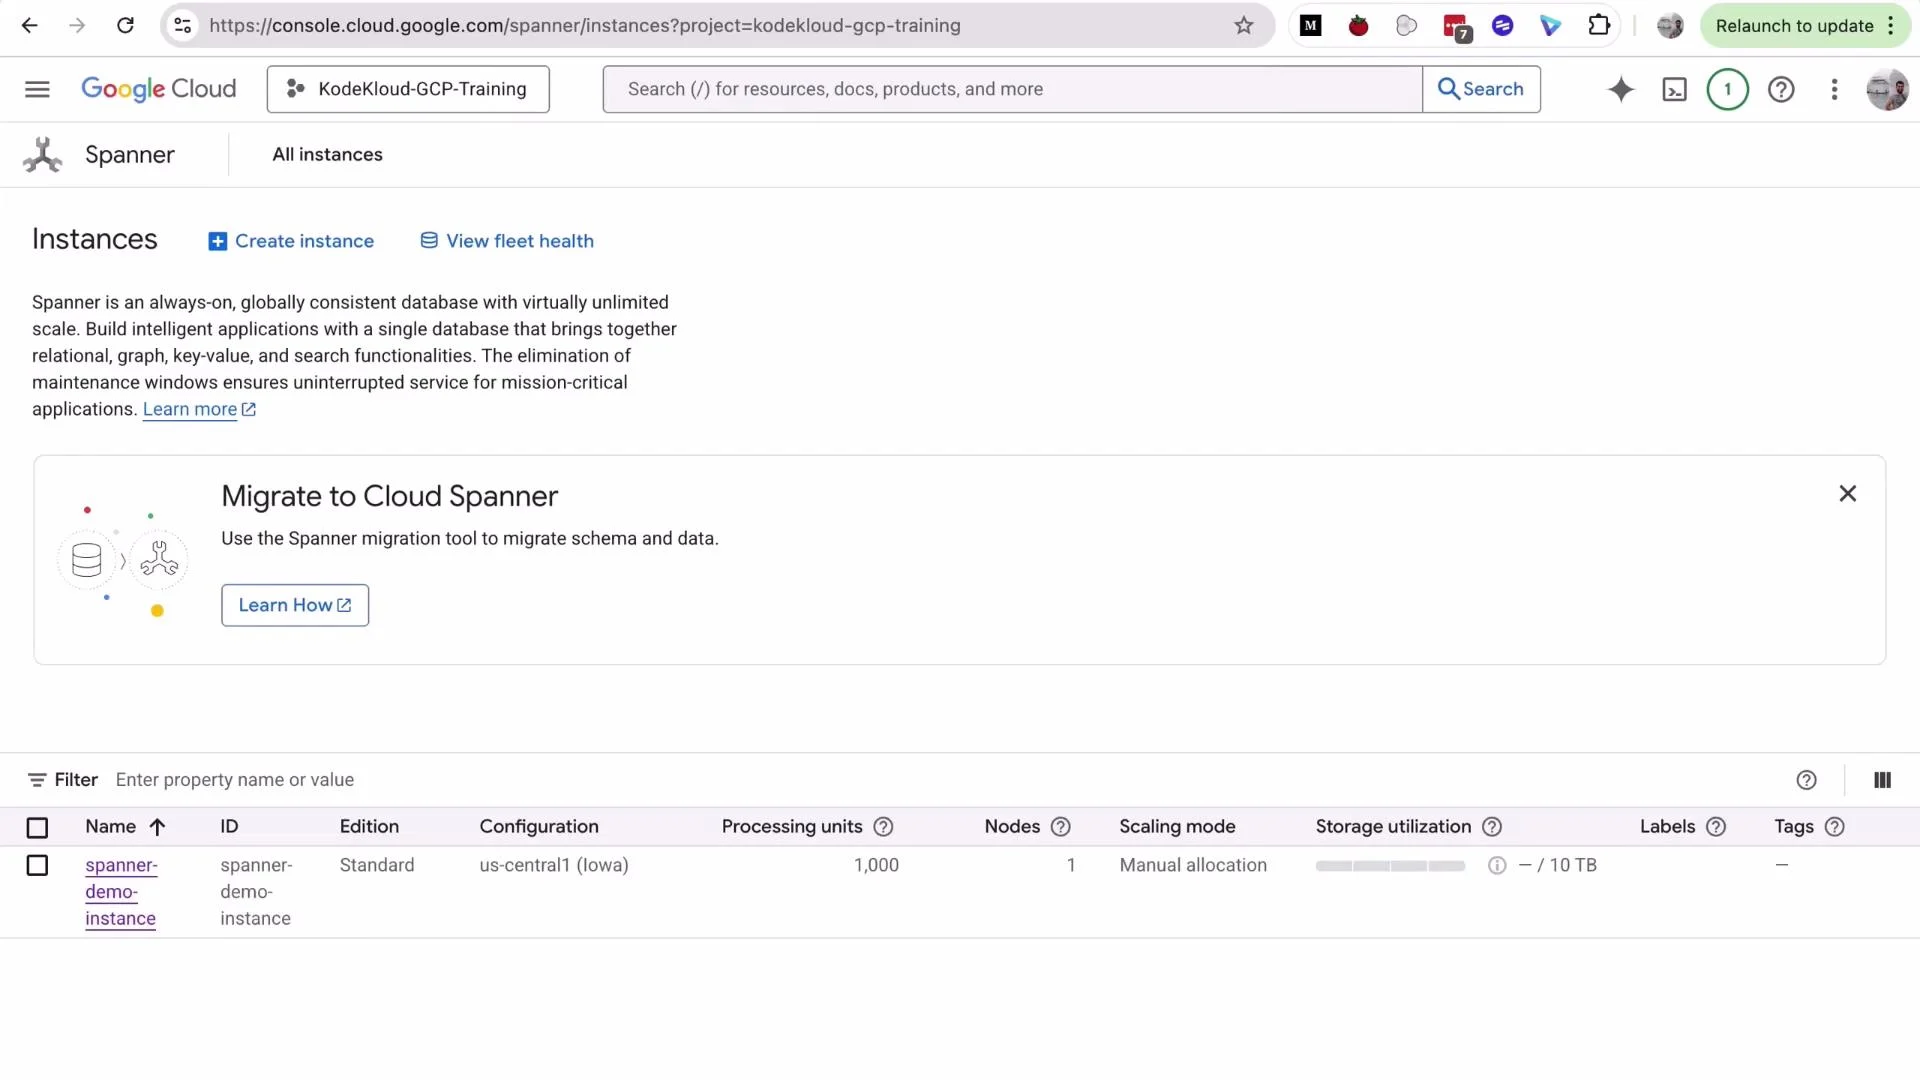
Task: Show Storage utilization help tooltip icon
Action: point(1492,827)
